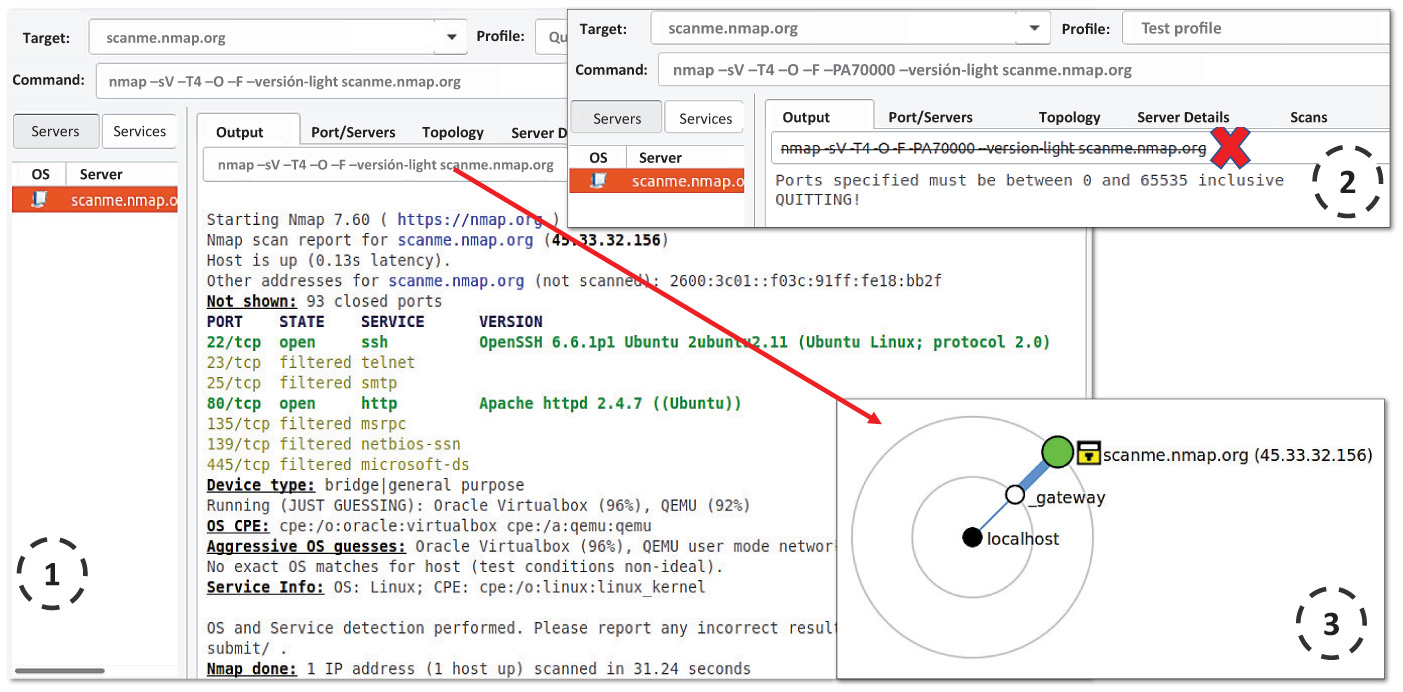Viewport: 1403px width, 692px height.
Task: Click the 23/tcp filtered telnet line
Action: click(311, 362)
